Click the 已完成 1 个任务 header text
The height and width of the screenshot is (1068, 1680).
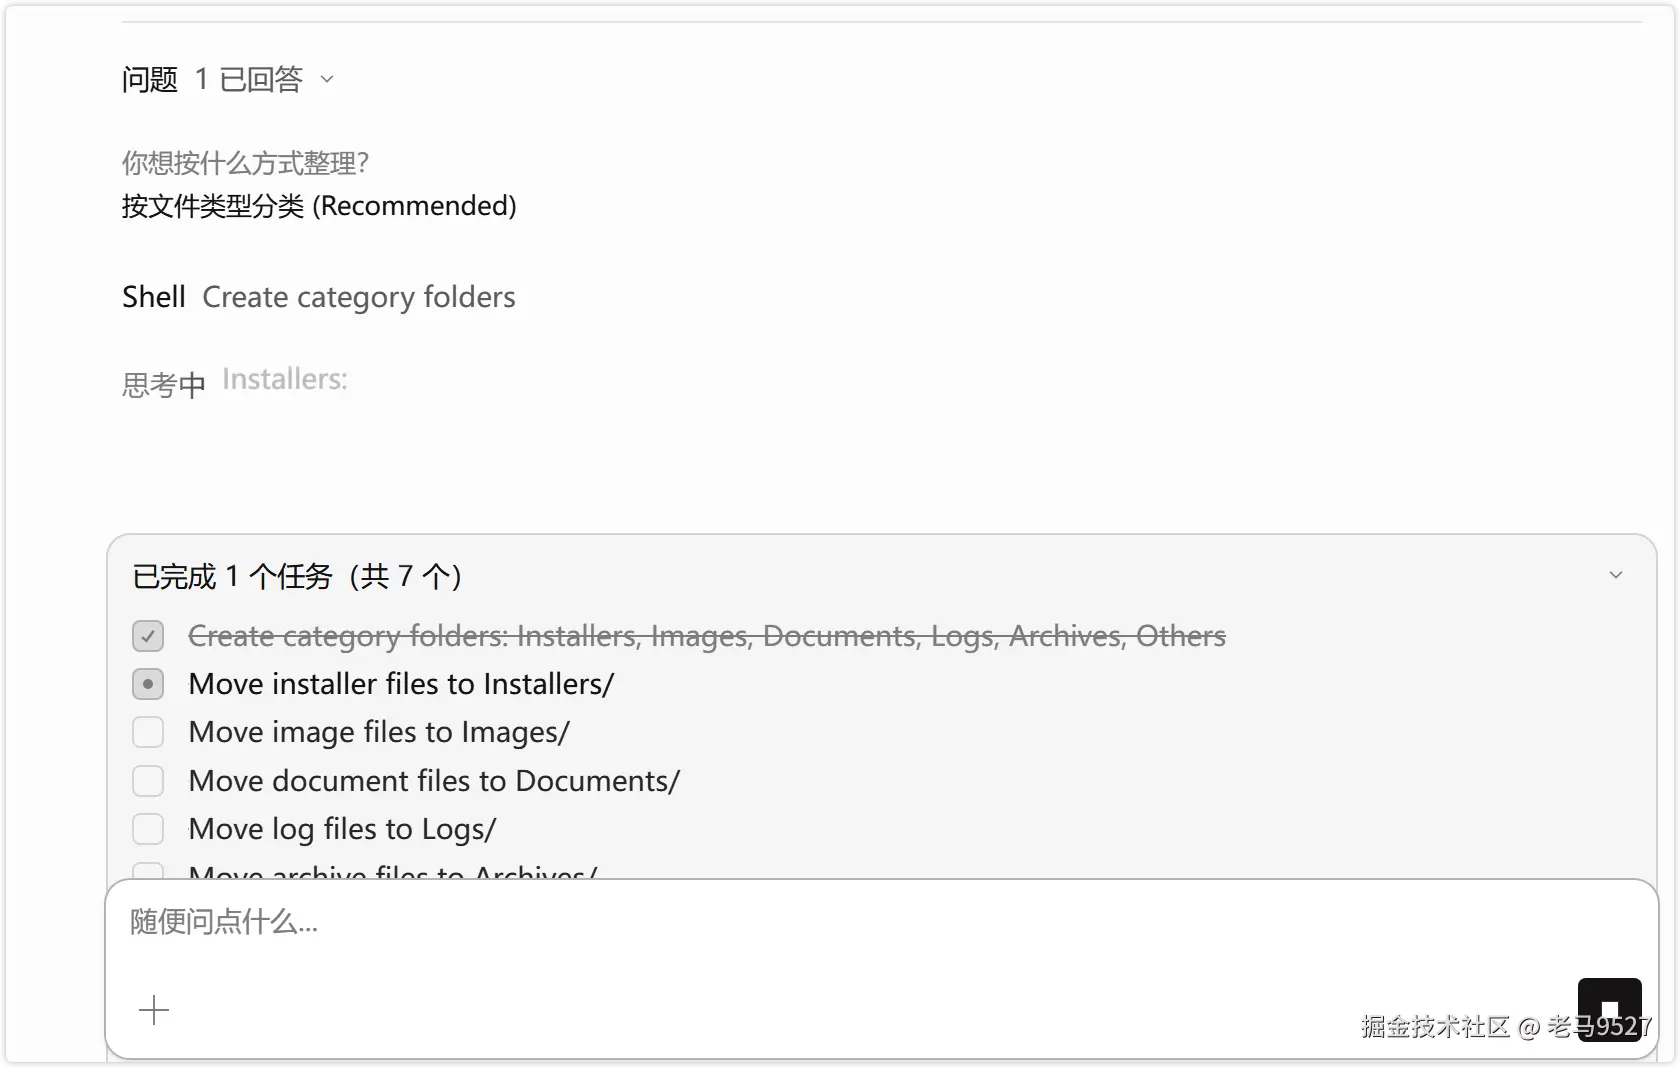click(x=297, y=576)
